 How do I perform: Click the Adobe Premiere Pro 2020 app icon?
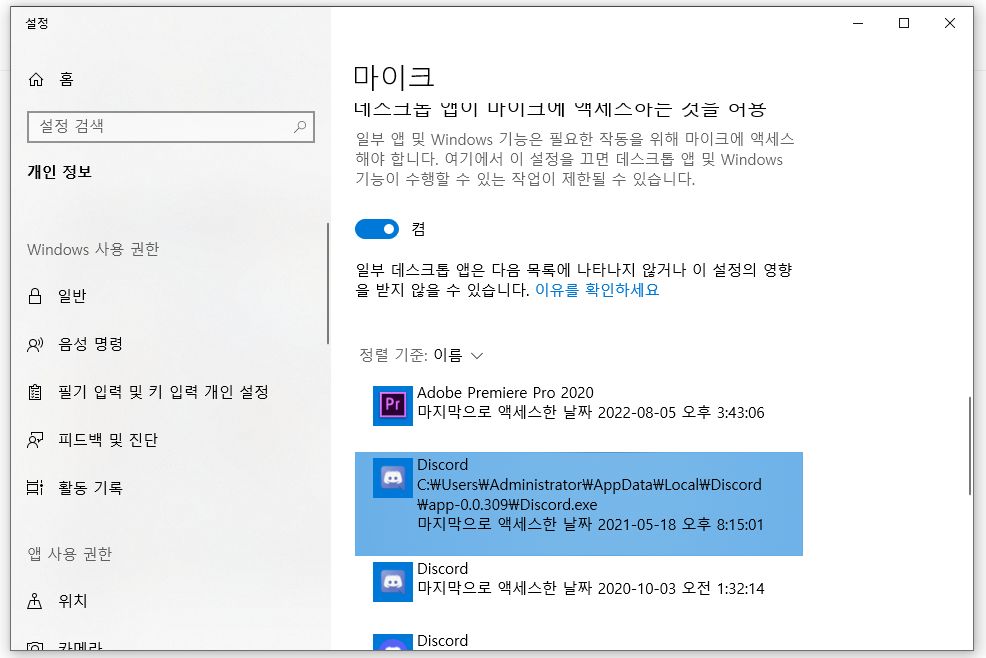[x=392, y=404]
